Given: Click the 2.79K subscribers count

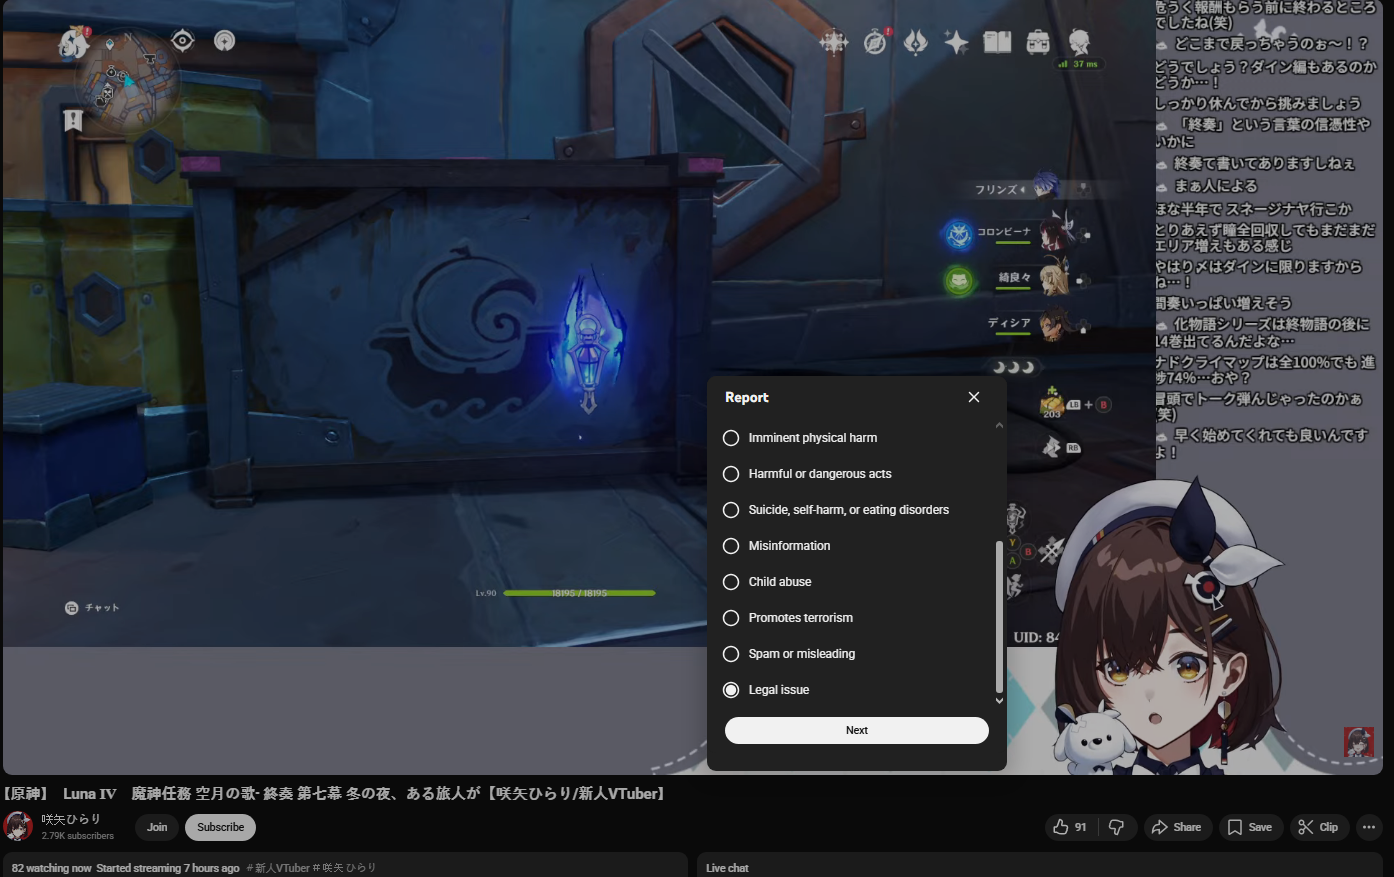Looking at the screenshot, I should 78,836.
